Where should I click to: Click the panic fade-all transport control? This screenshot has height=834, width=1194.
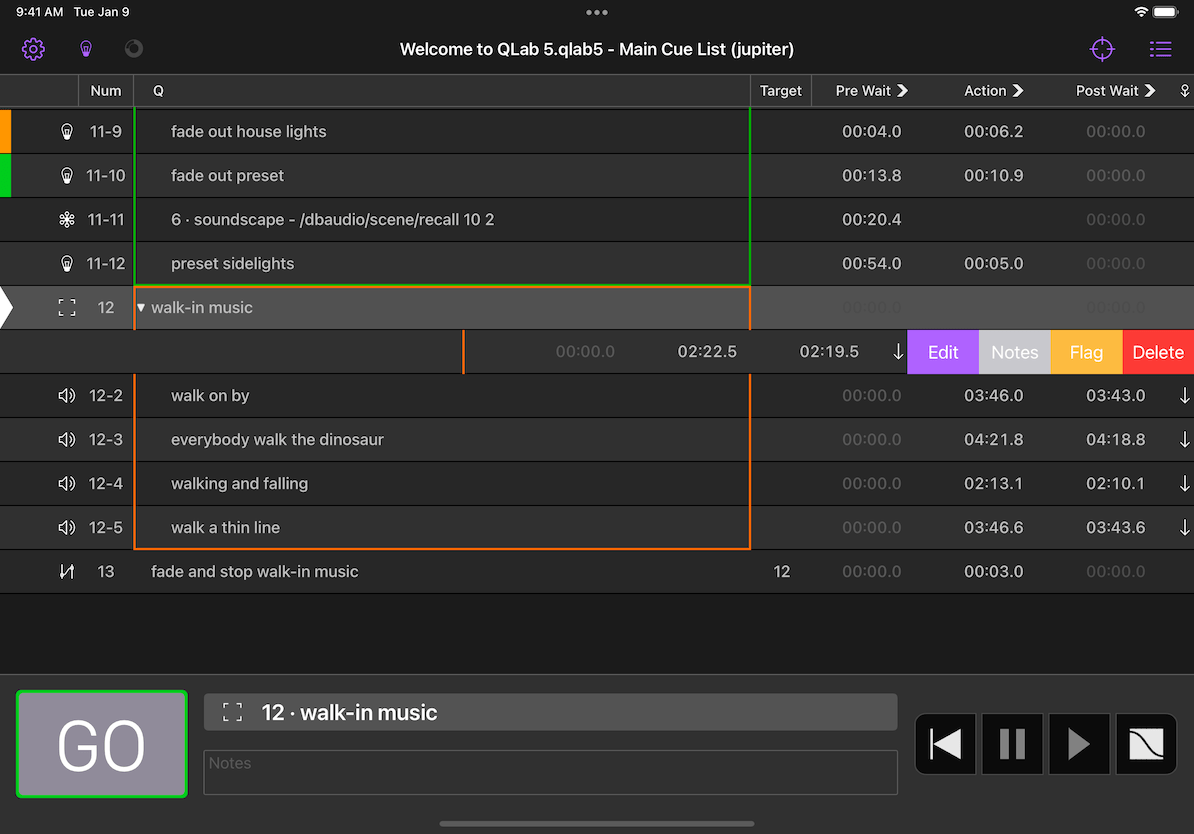click(1145, 743)
